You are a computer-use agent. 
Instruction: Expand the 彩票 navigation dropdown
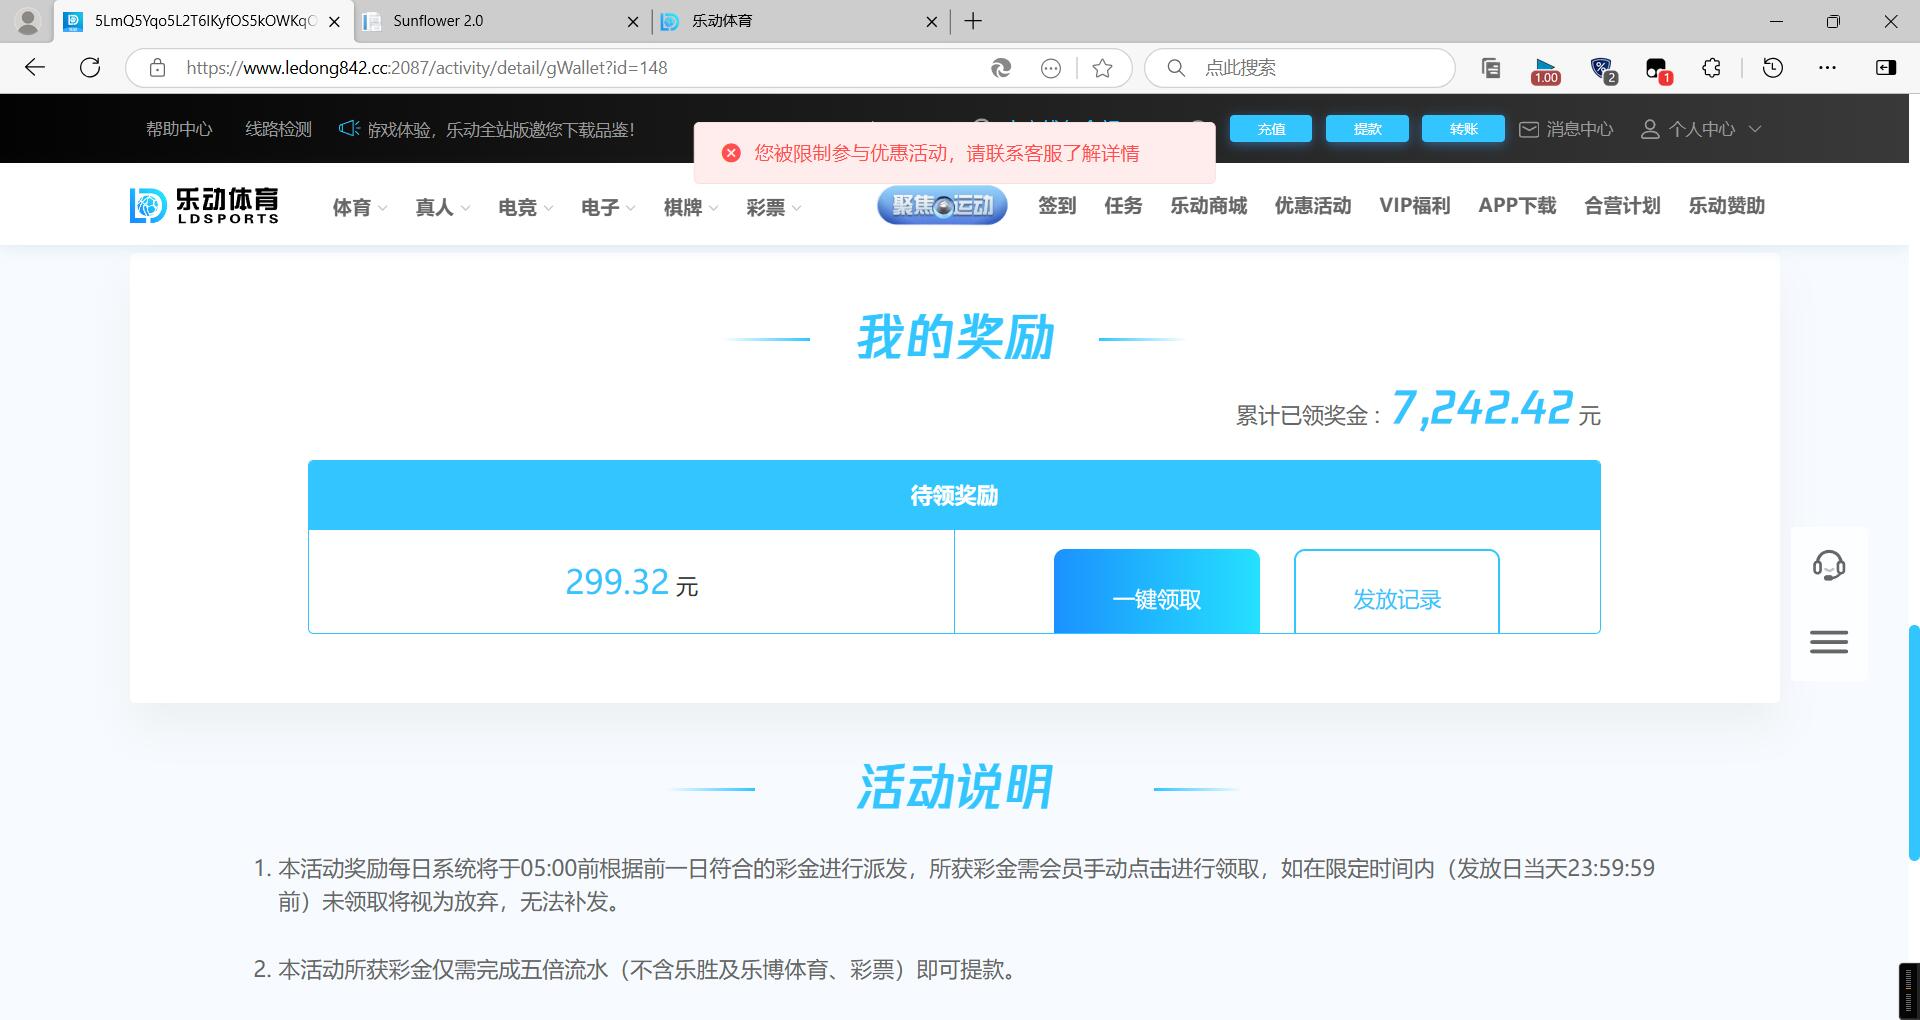coord(773,208)
